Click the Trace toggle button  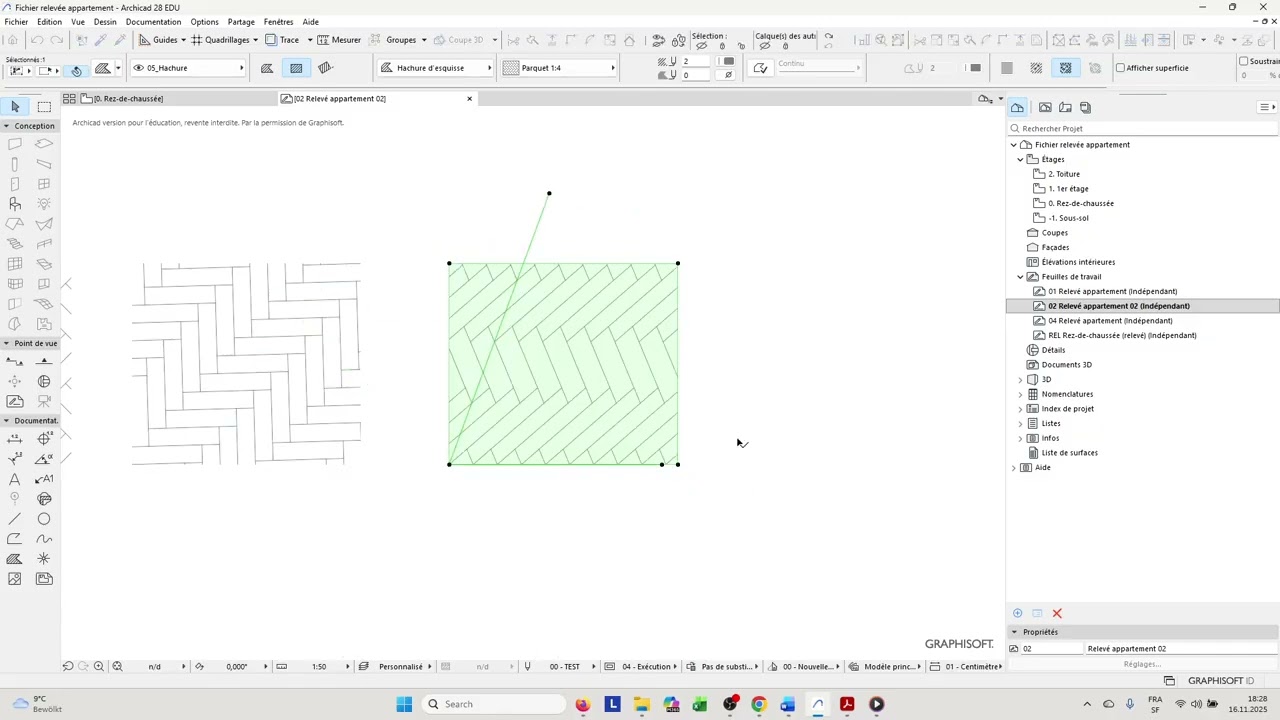(282, 40)
